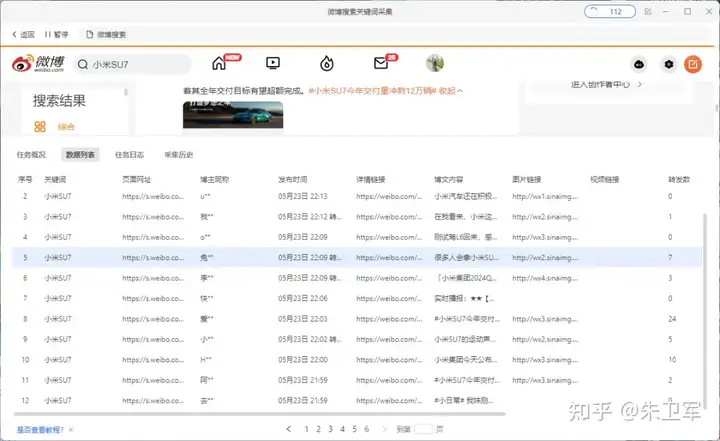Screen dimensions: 720x441
Task: Go to page 1
Action: click(x=306, y=429)
